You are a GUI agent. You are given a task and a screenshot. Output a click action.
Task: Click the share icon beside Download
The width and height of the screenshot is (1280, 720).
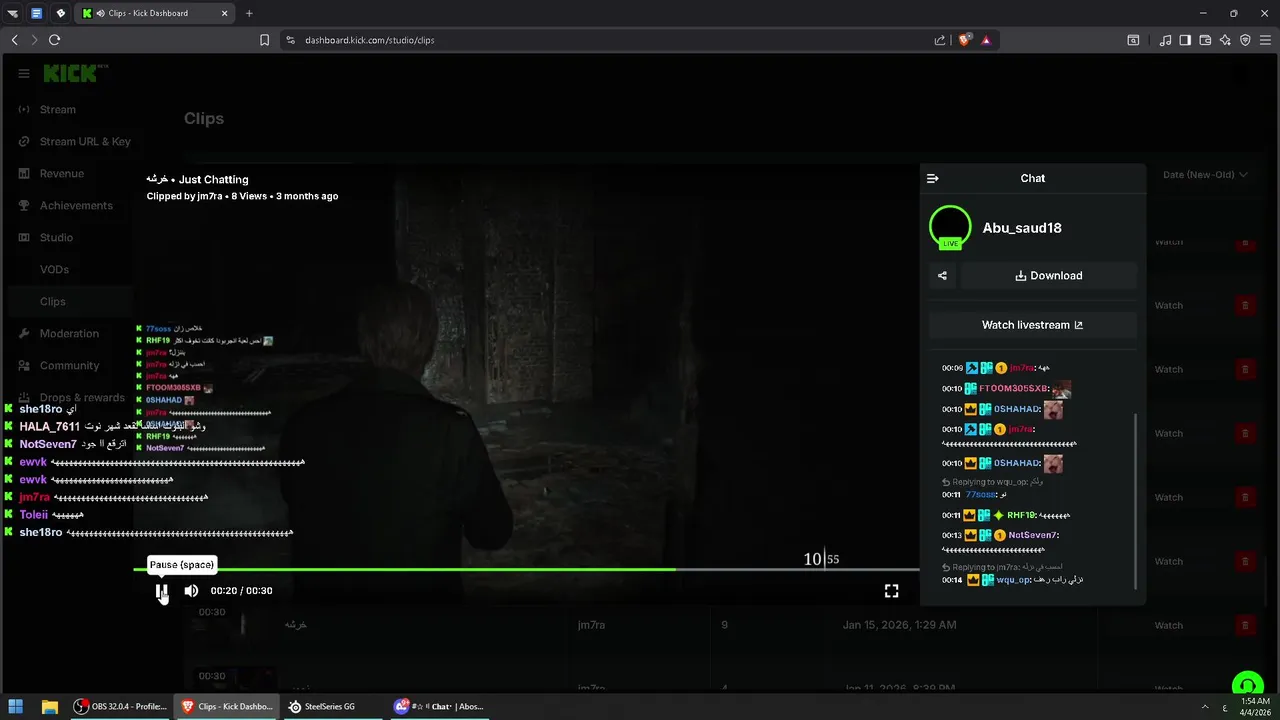point(942,276)
